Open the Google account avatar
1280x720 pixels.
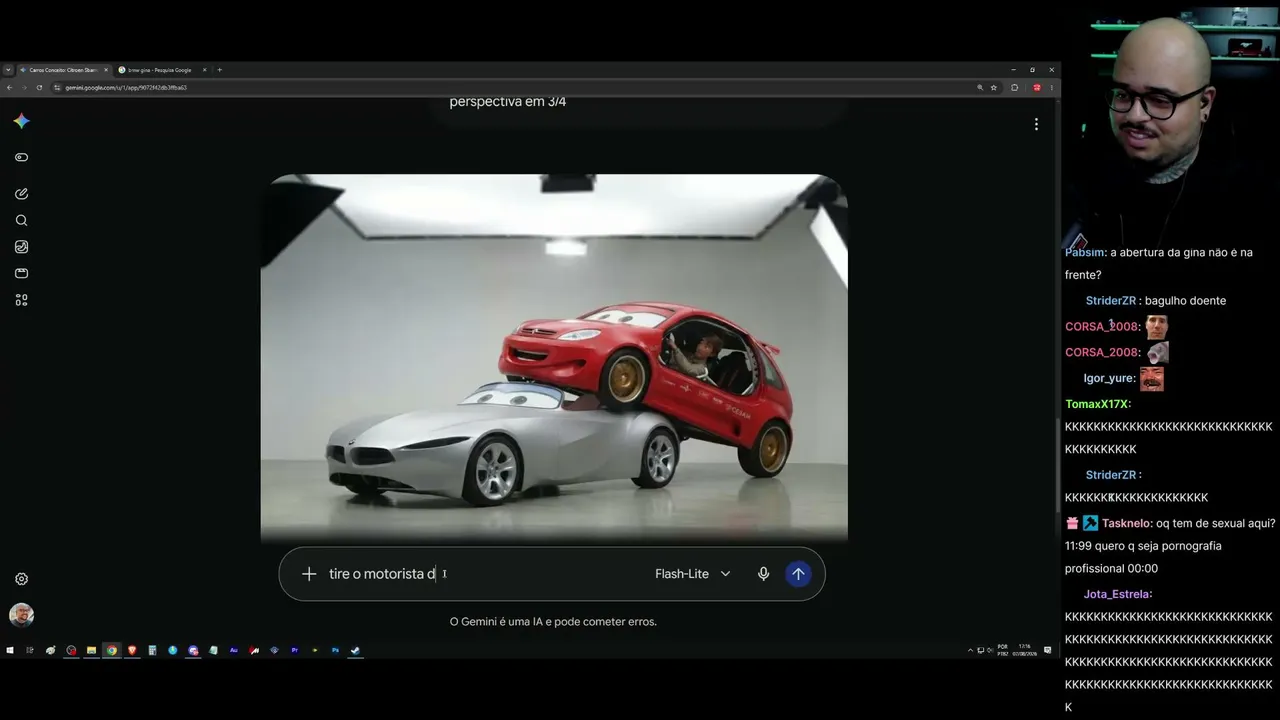pos(21,615)
